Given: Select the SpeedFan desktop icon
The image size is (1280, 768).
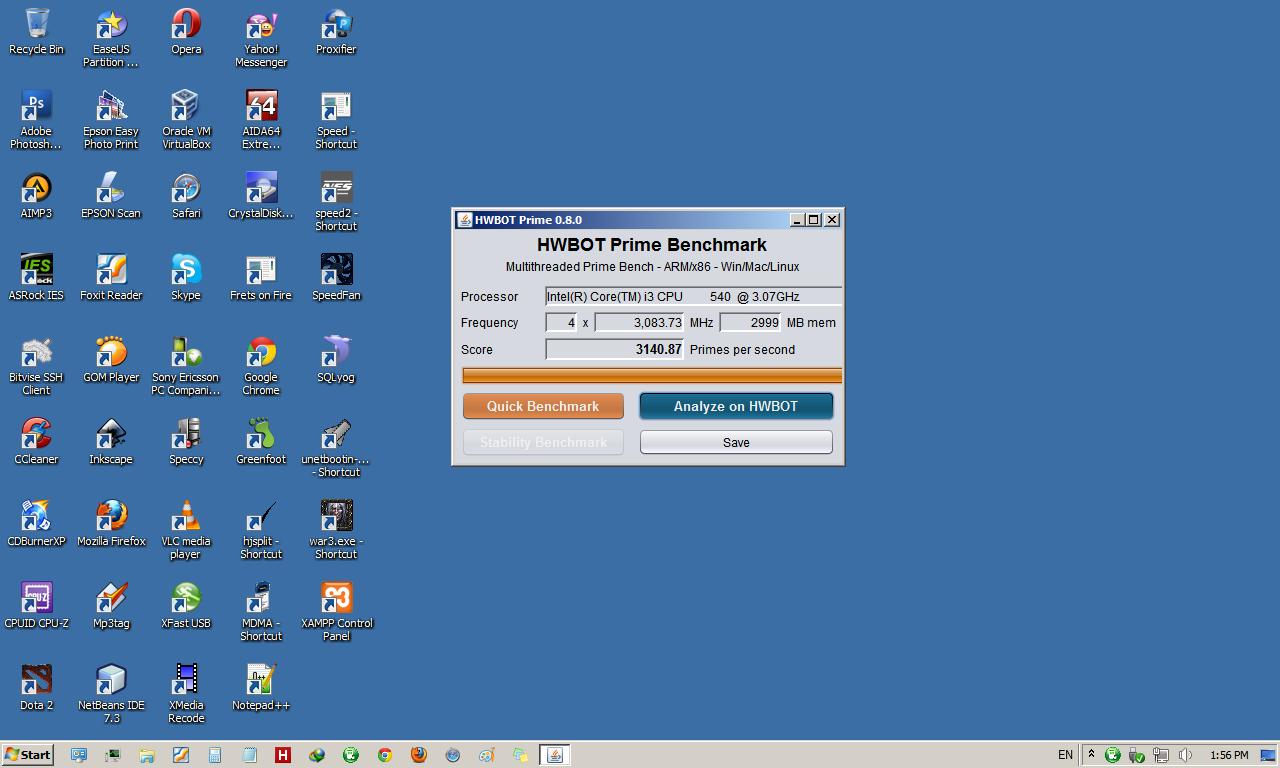Looking at the screenshot, I should coord(336,277).
